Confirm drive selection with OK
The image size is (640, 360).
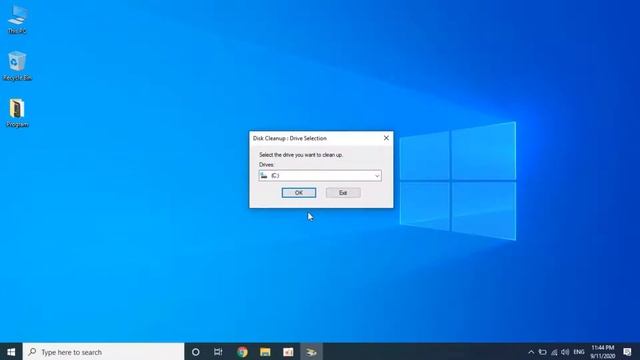299,193
